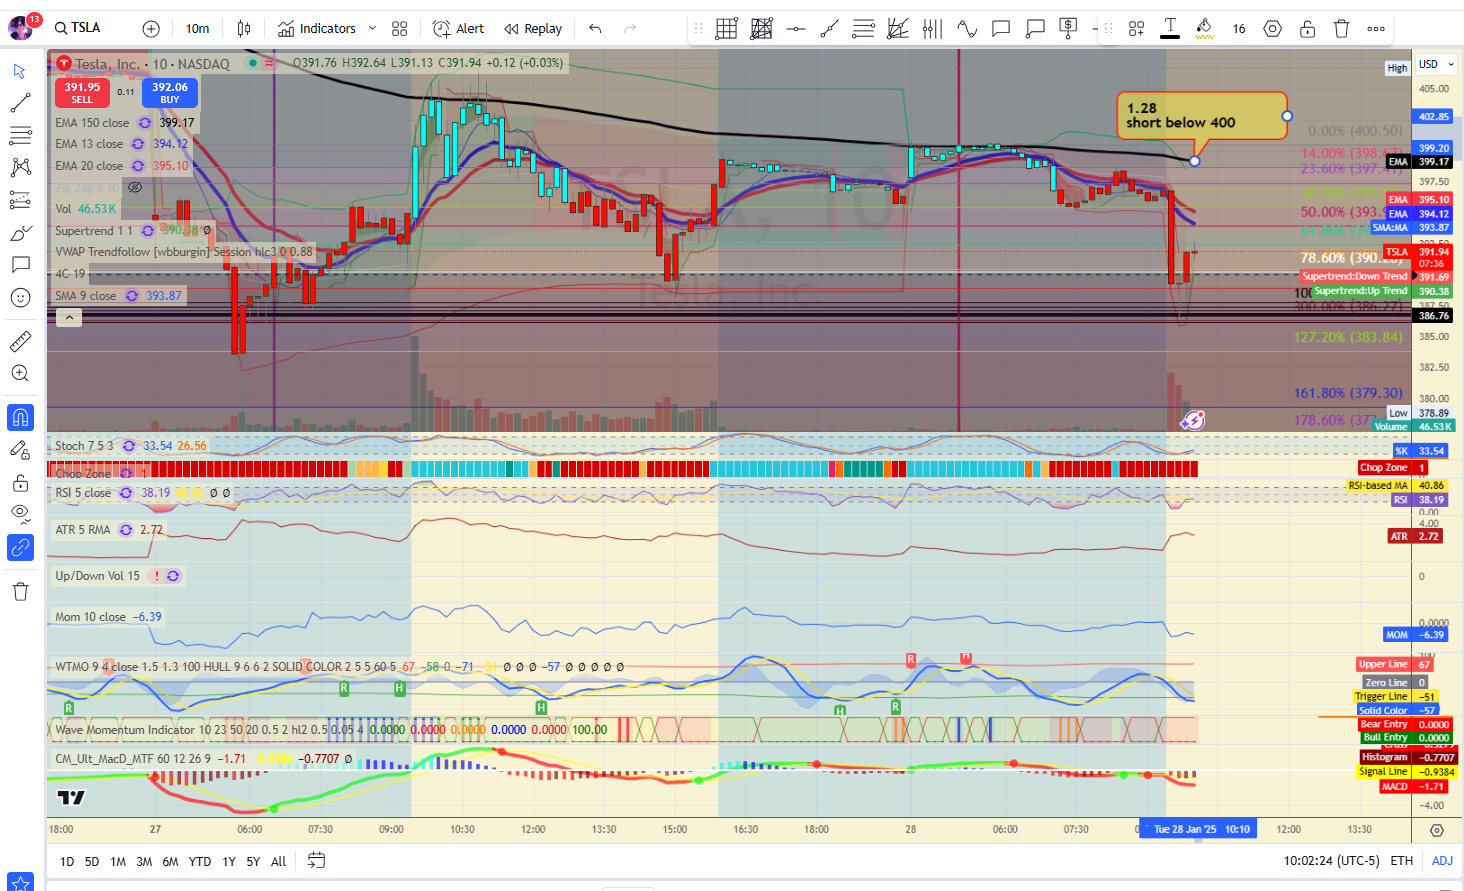Remove drawings with sidebar trash icon

click(x=20, y=591)
